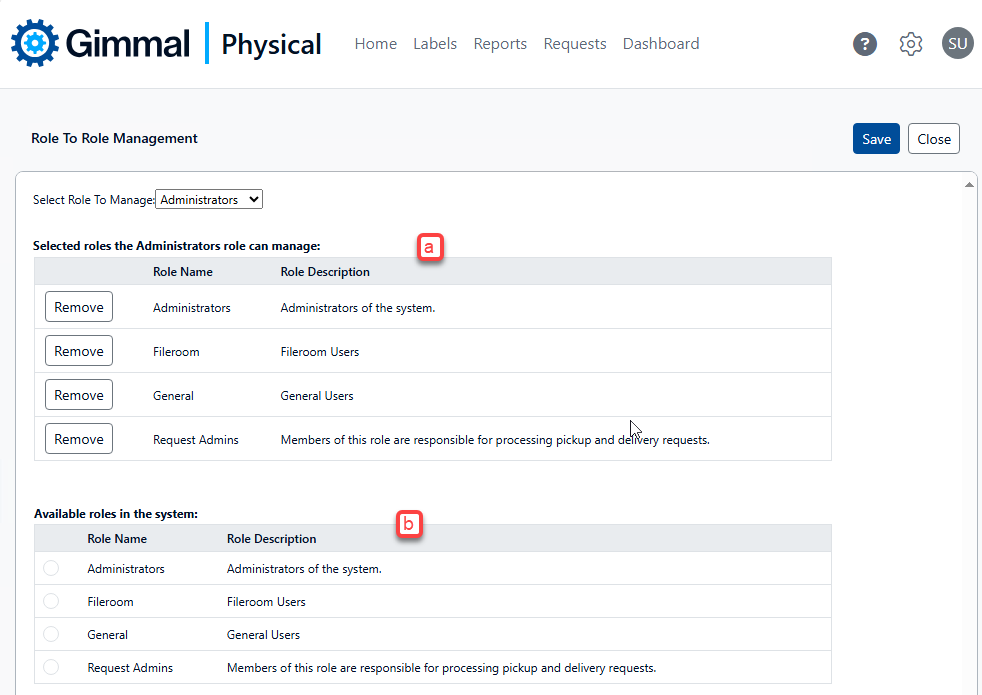This screenshot has width=982, height=695.
Task: Click the Save button
Action: 876,138
